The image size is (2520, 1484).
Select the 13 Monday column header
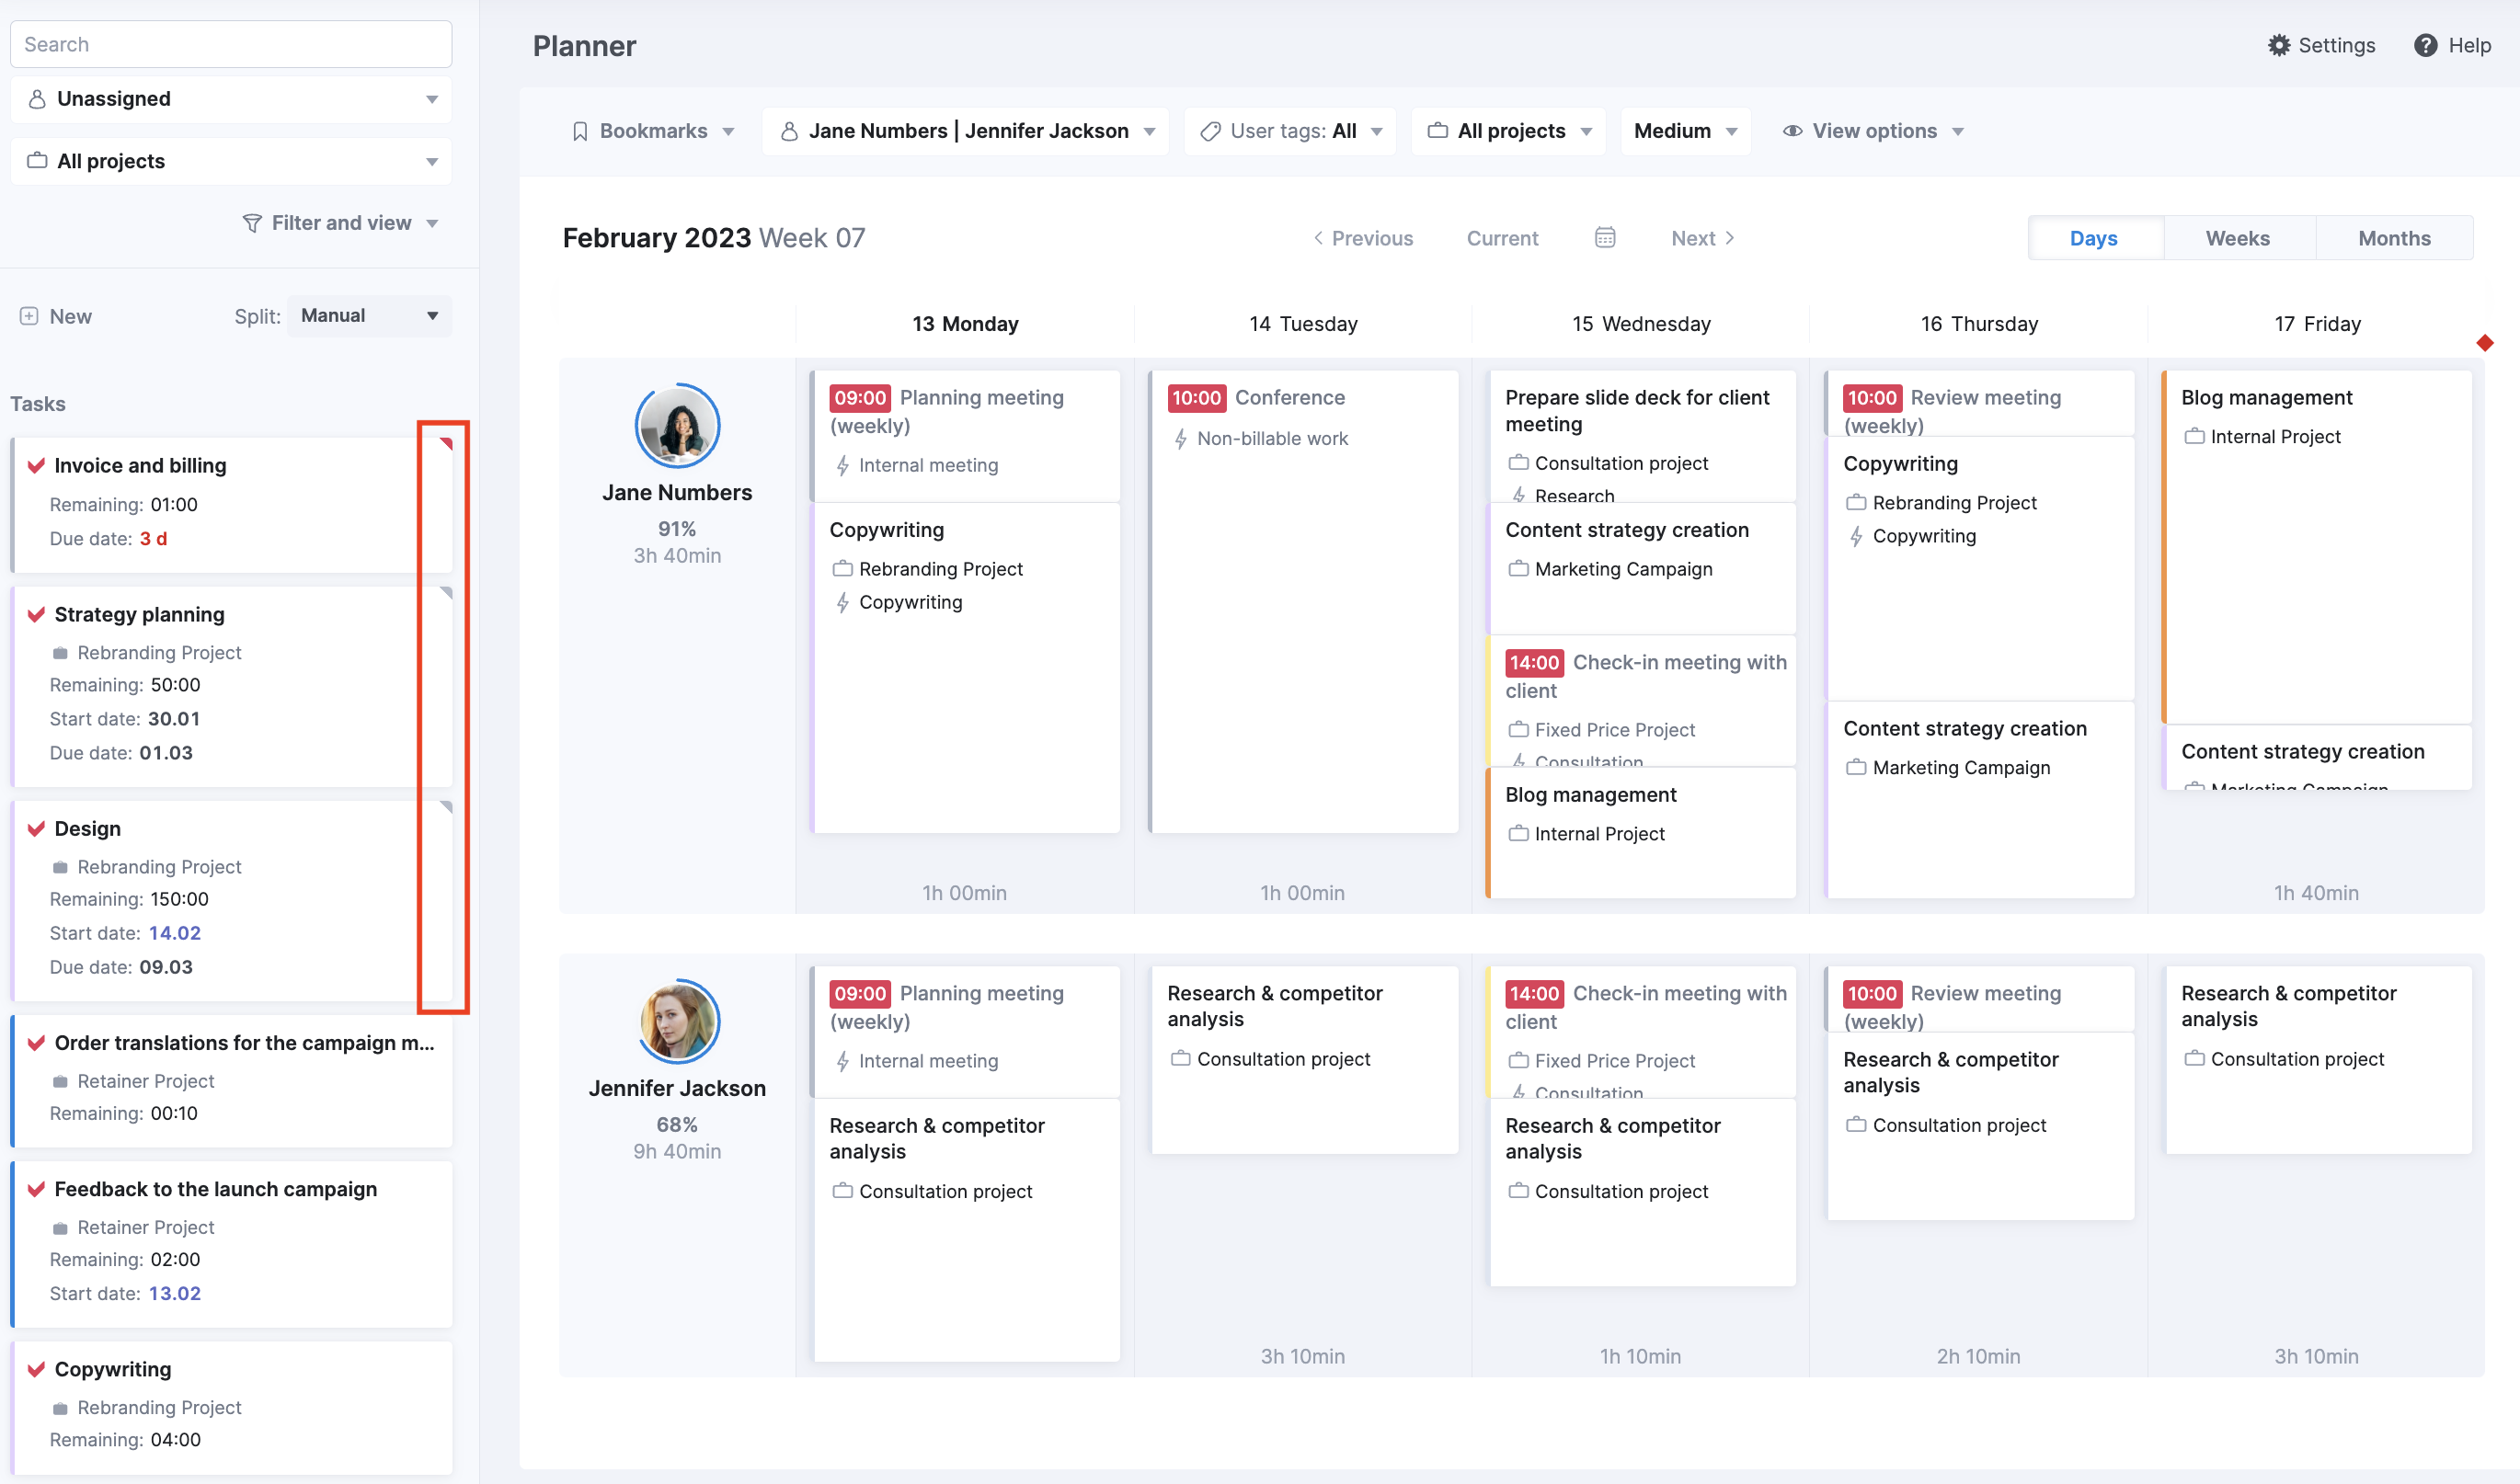pyautogui.click(x=965, y=324)
